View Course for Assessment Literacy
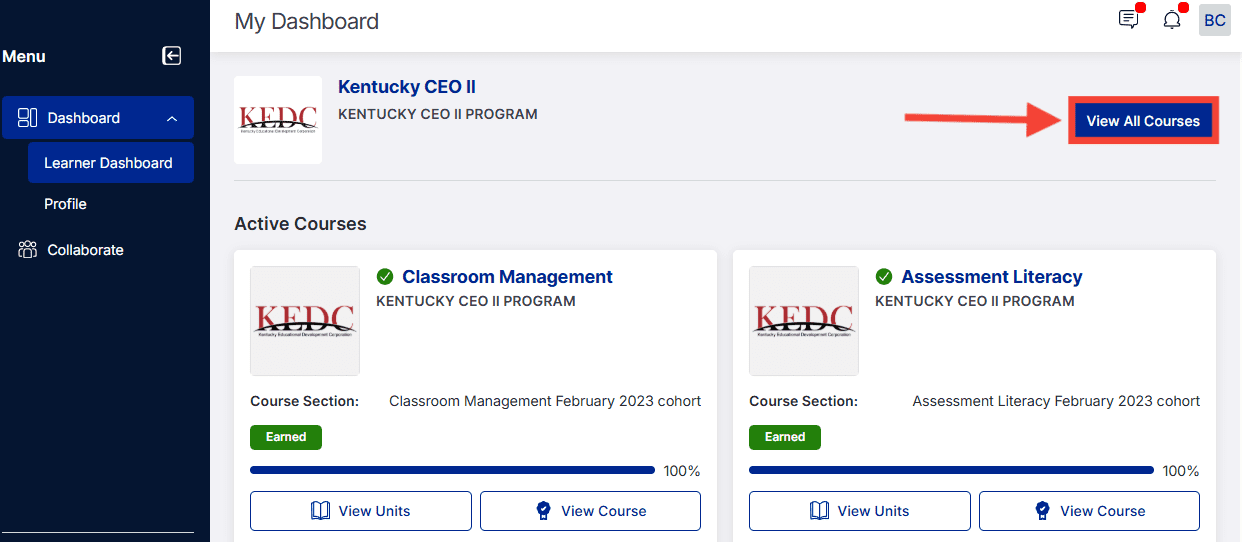 tap(1089, 511)
